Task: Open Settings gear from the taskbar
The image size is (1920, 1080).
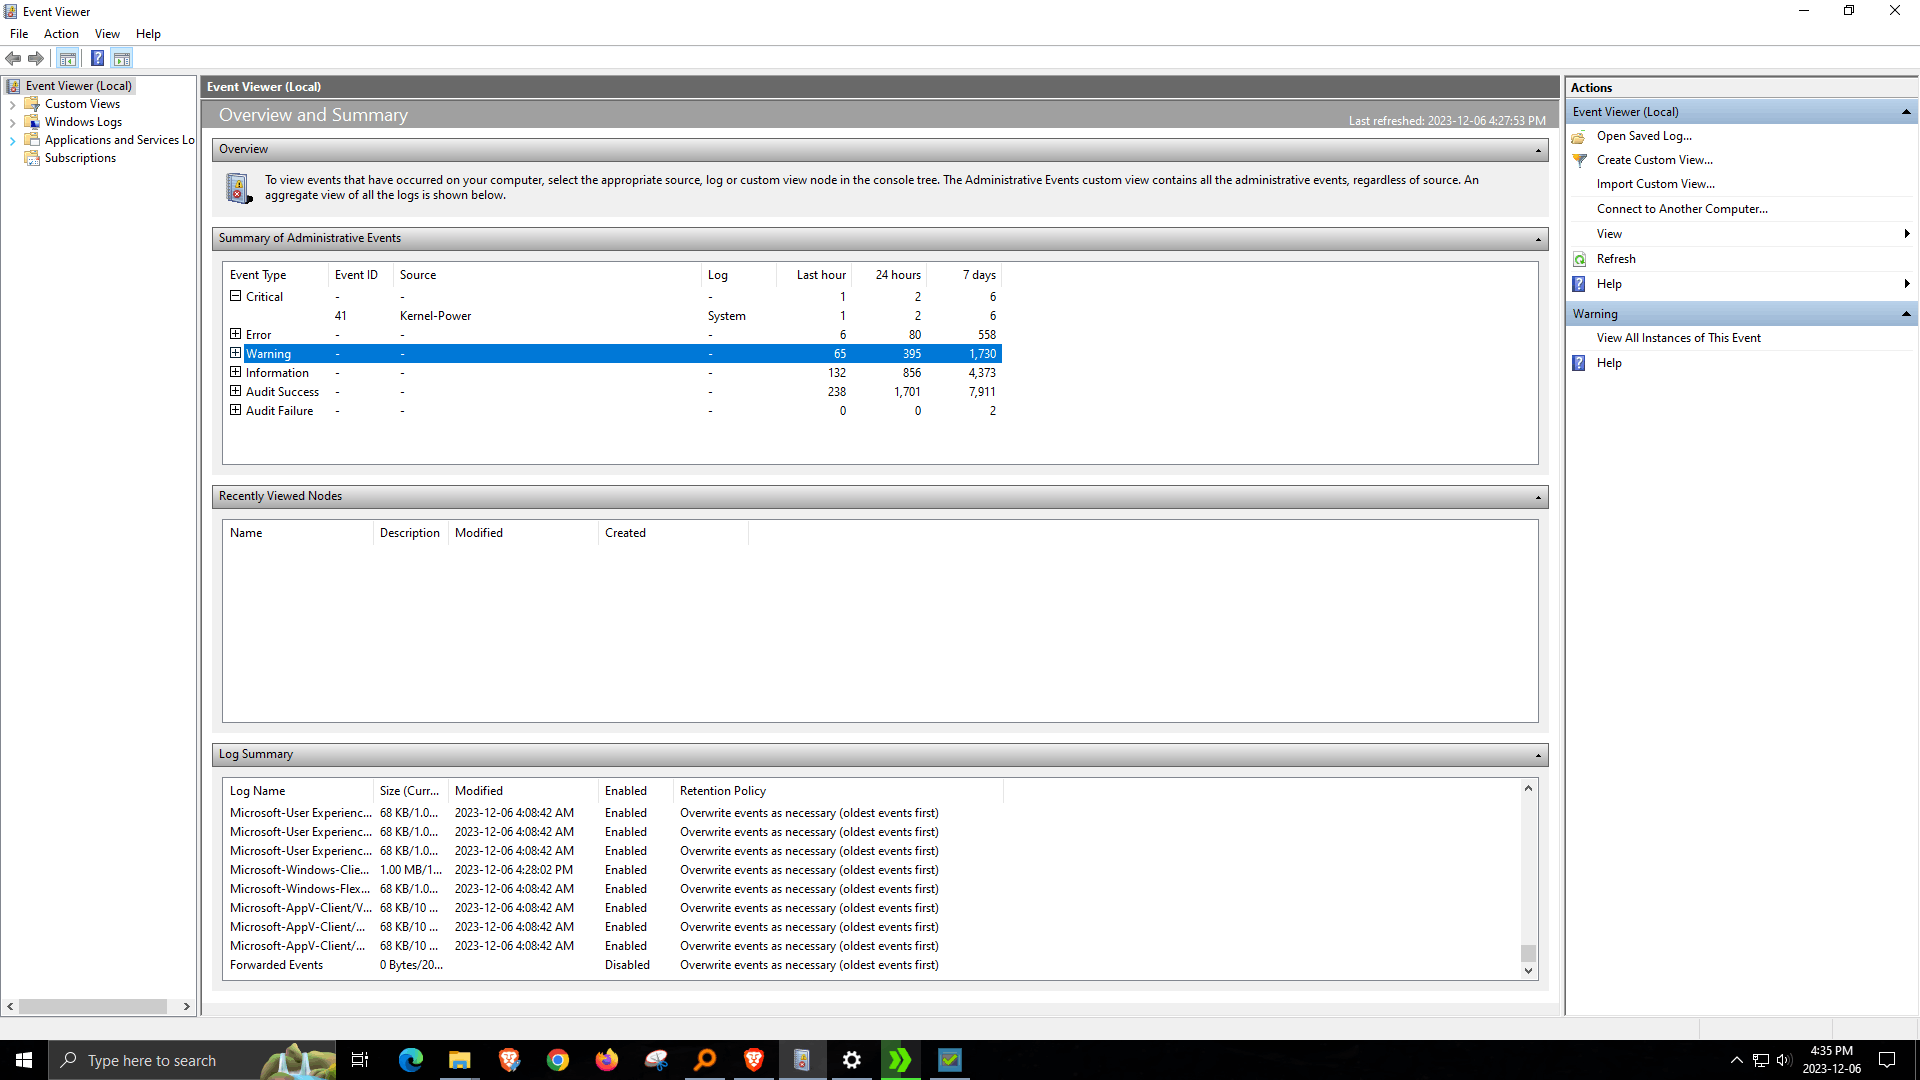Action: [851, 1060]
